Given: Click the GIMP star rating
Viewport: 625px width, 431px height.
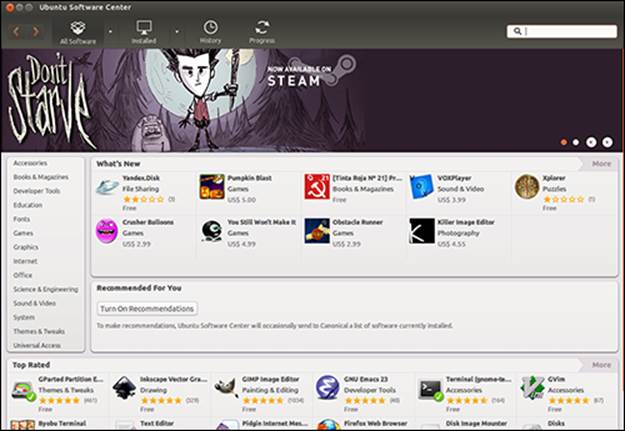Looking at the screenshot, I should tap(262, 400).
